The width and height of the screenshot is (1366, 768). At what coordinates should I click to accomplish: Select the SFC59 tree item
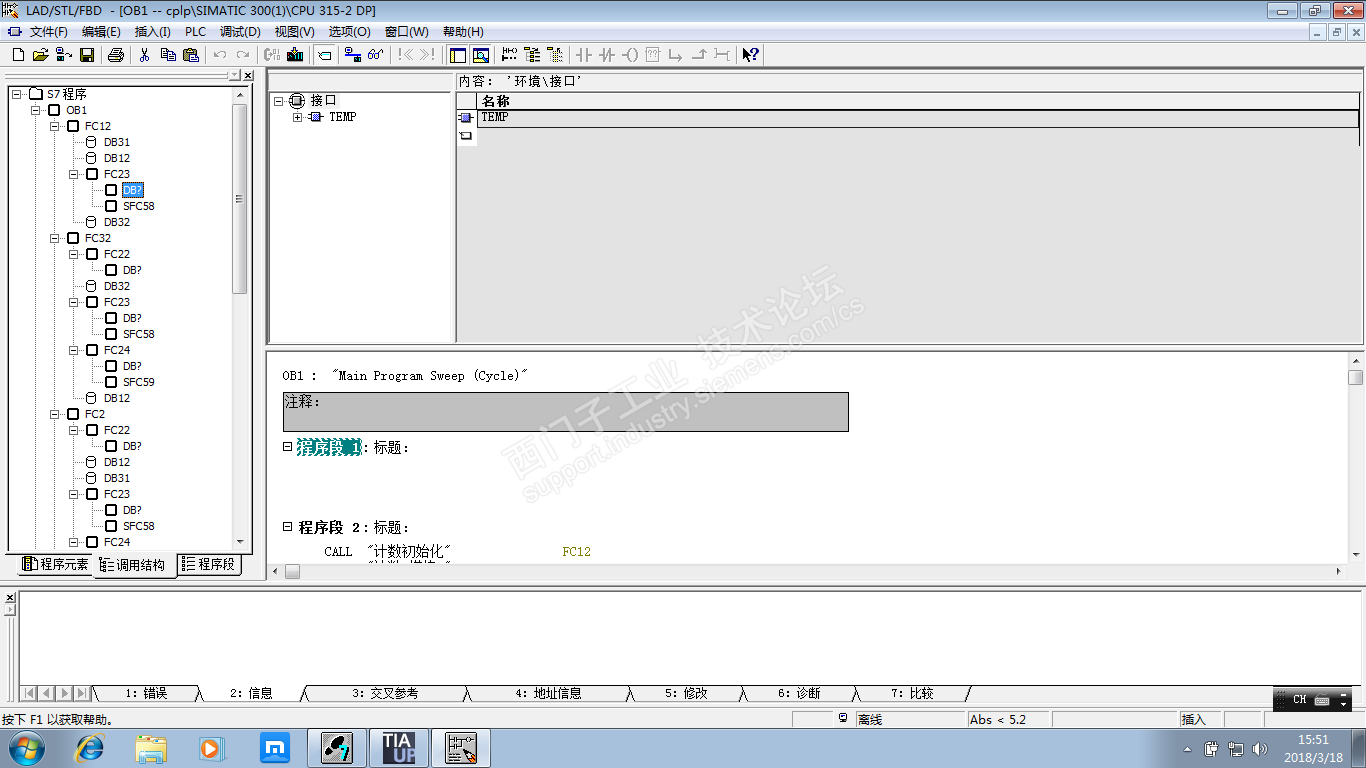point(139,382)
